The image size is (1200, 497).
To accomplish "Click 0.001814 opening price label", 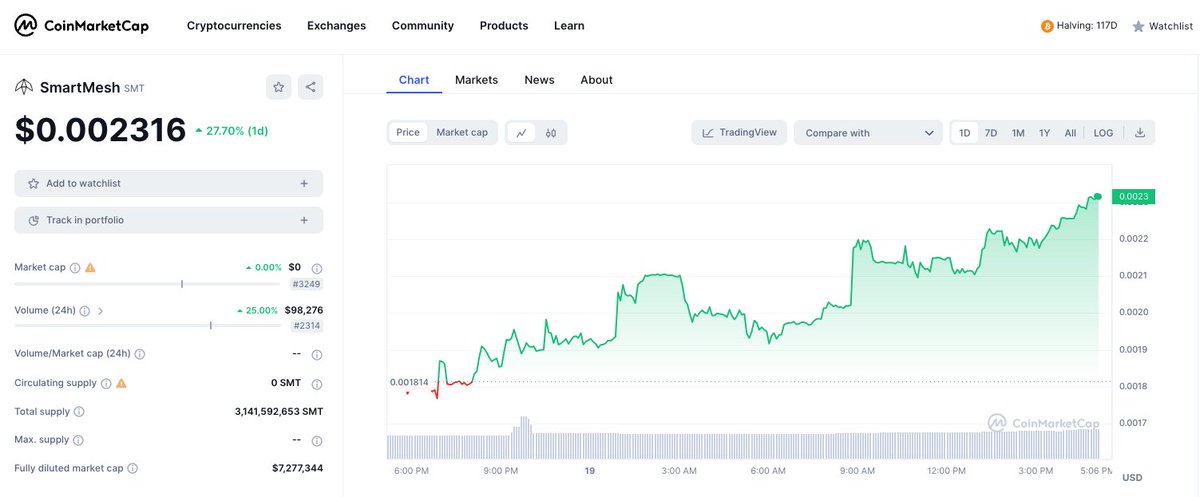I will click(409, 382).
